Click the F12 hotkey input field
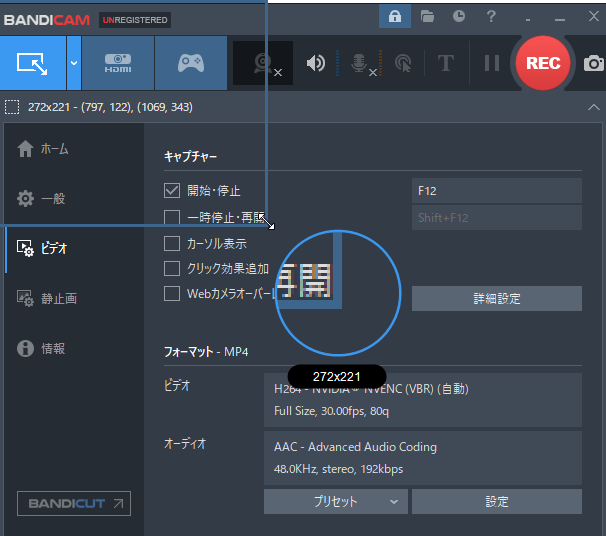This screenshot has width=606, height=536. 497,191
